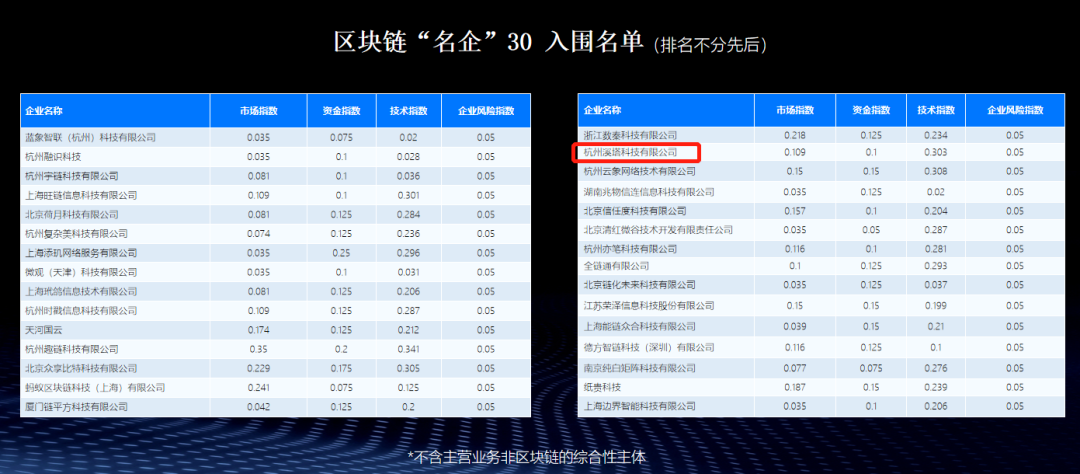
Task: Click capital index 0.25 for 上海添玑网络服务
Action: pyautogui.click(x=342, y=253)
